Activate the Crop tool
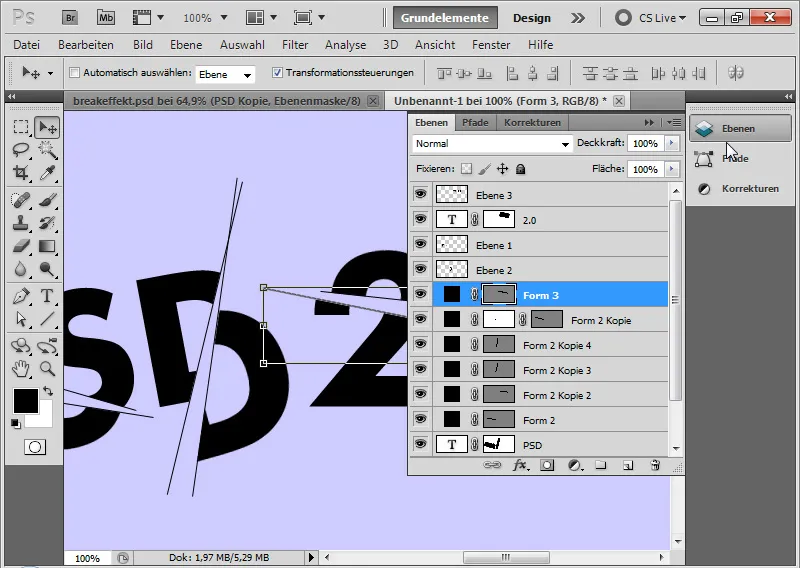The width and height of the screenshot is (800, 568). tap(21, 173)
